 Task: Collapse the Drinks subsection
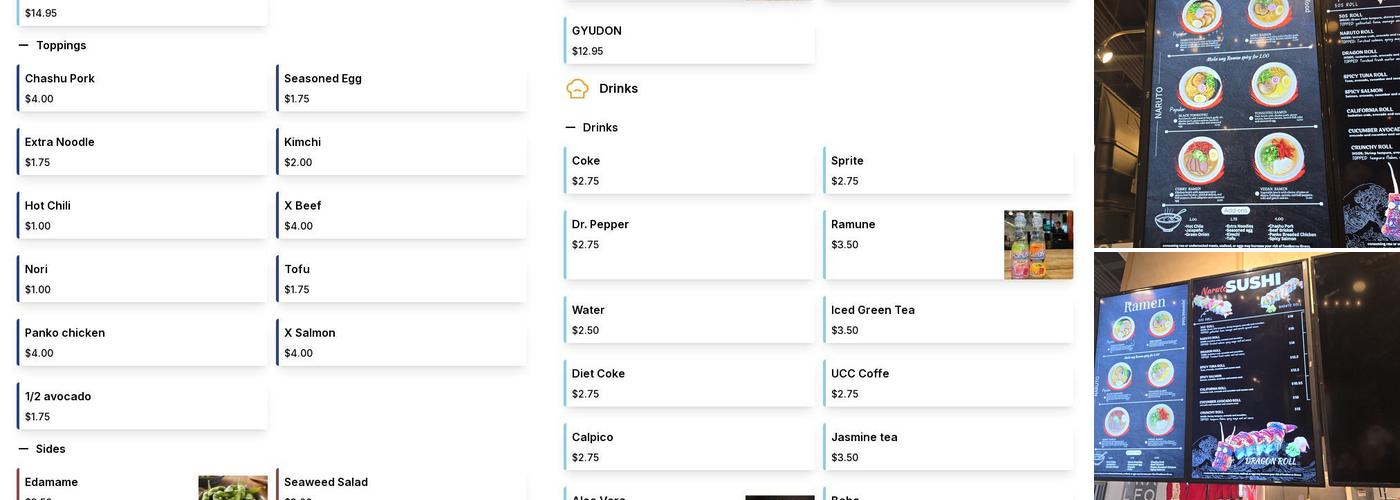(x=571, y=128)
